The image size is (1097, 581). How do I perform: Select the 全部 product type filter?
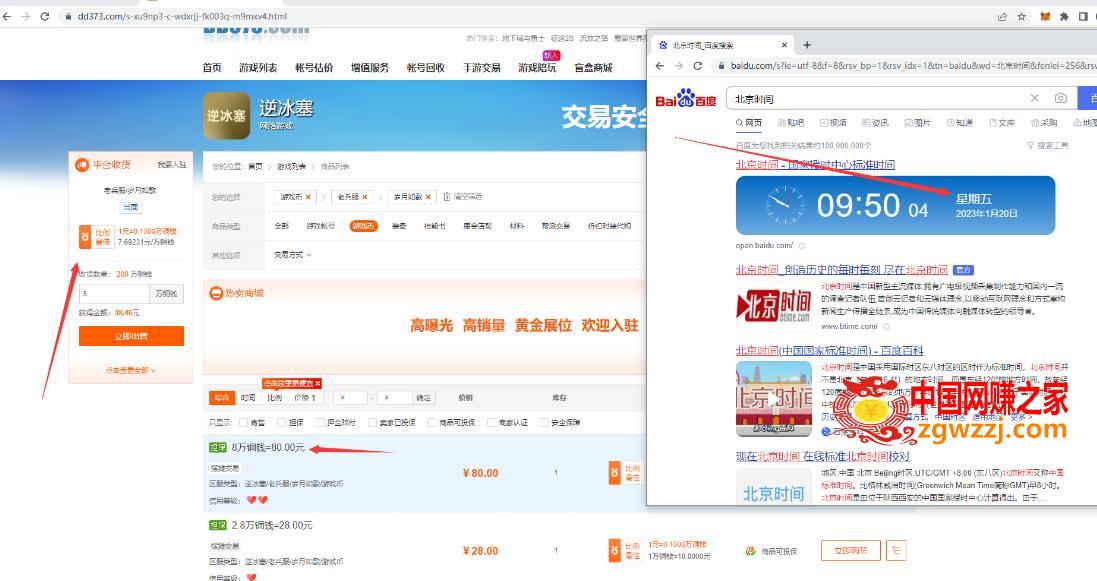pos(281,226)
